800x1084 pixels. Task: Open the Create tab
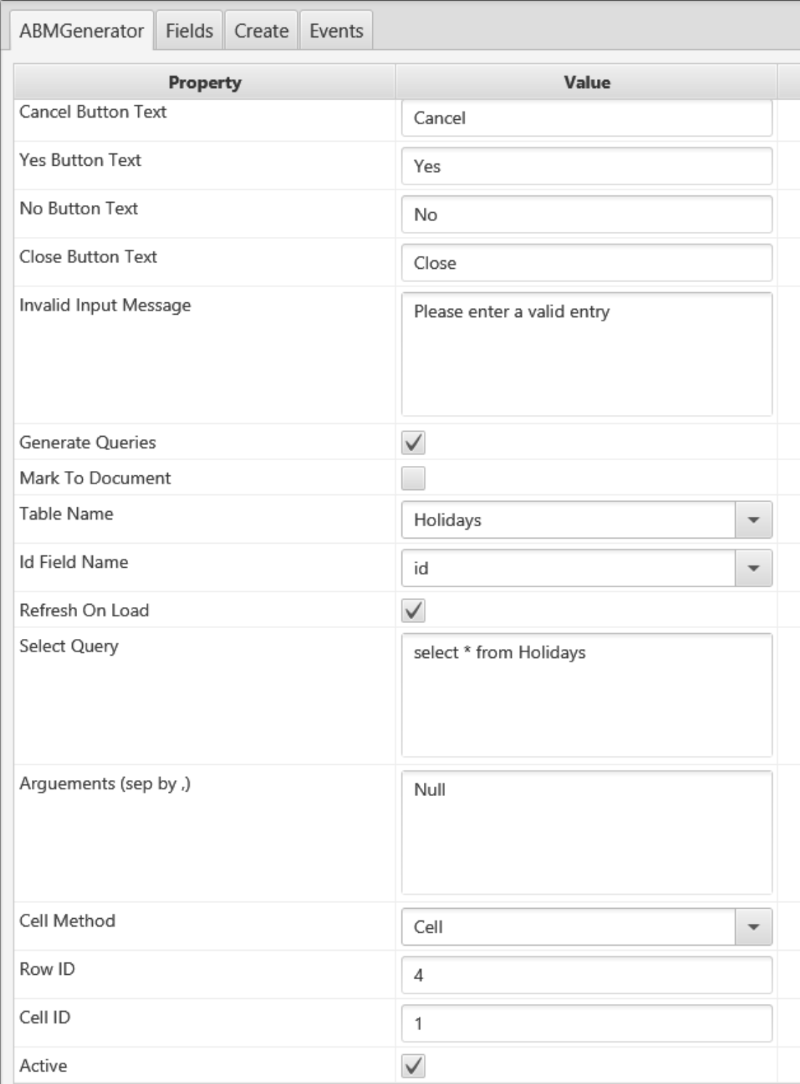(261, 31)
